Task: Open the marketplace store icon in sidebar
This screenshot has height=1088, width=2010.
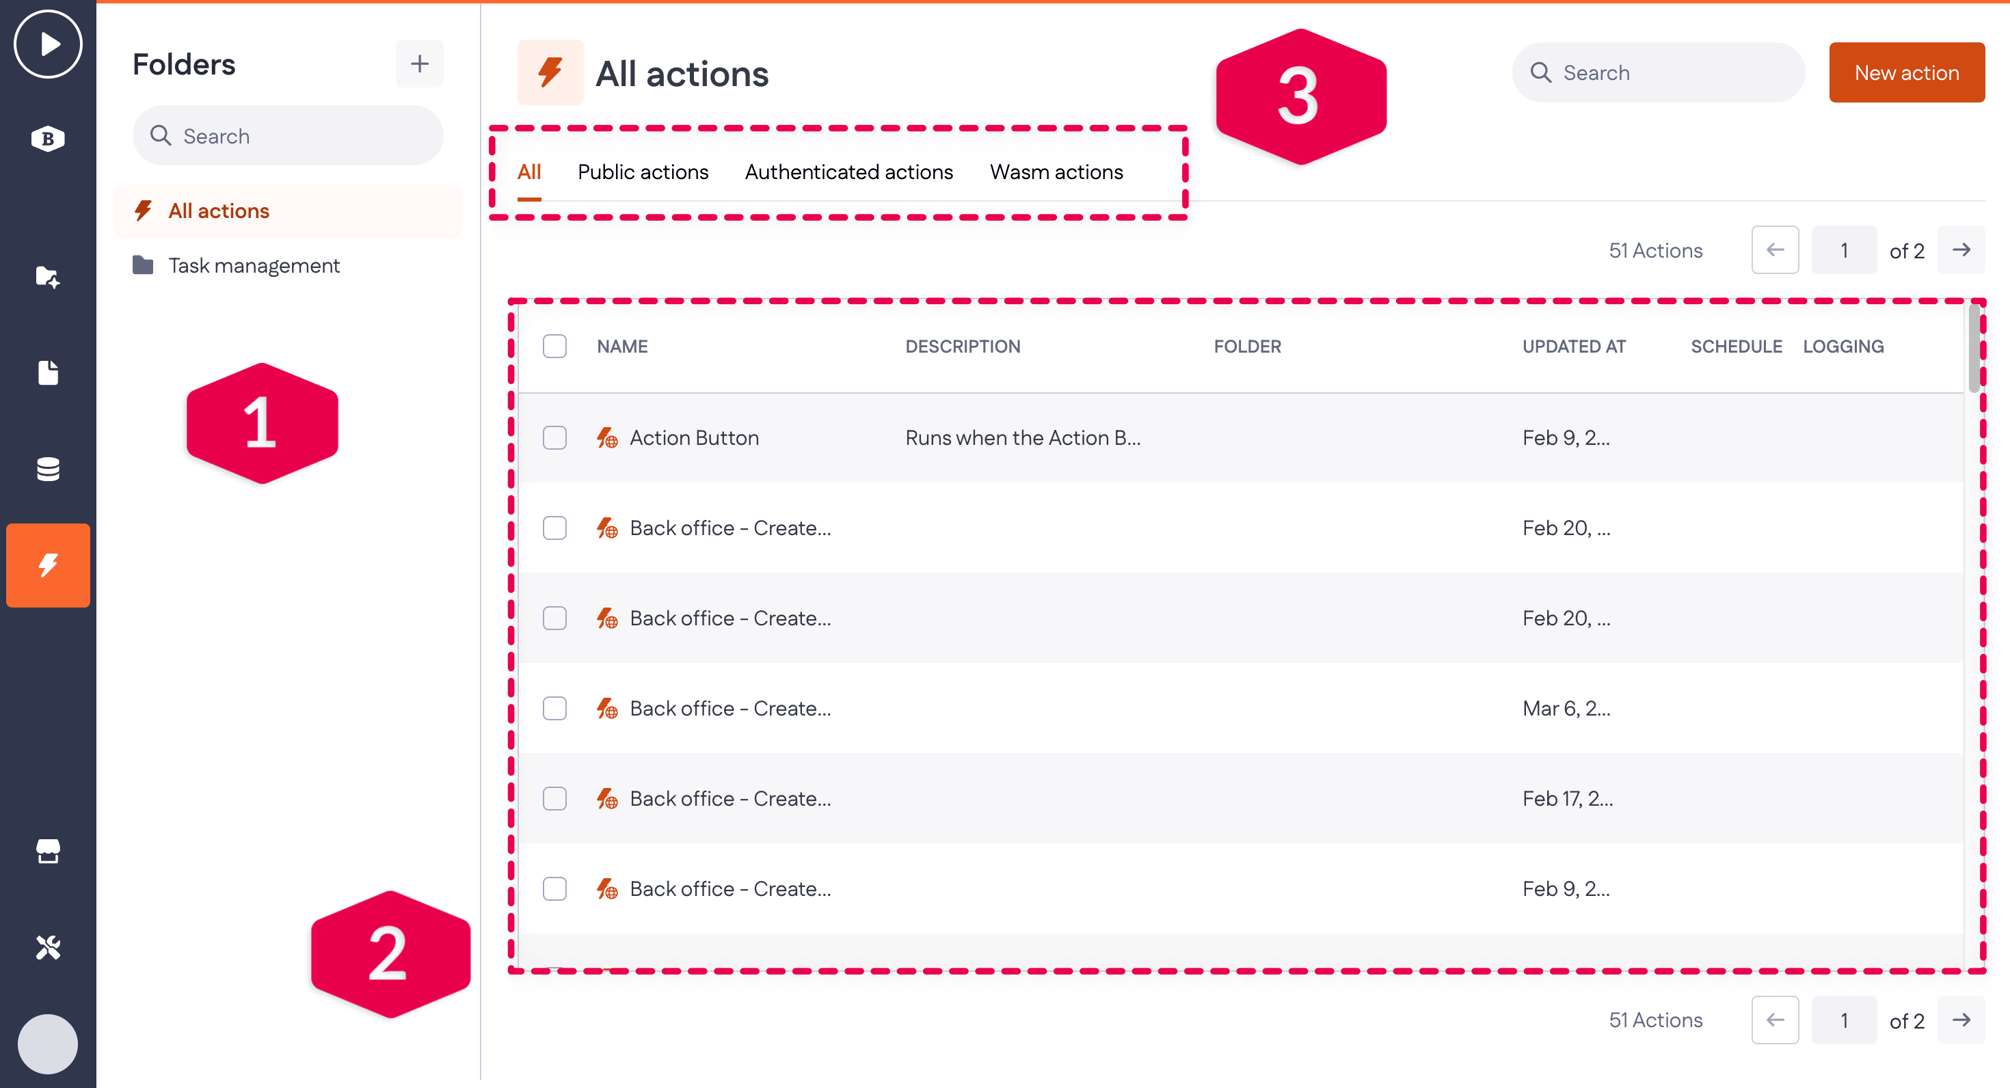Action: pos(47,851)
